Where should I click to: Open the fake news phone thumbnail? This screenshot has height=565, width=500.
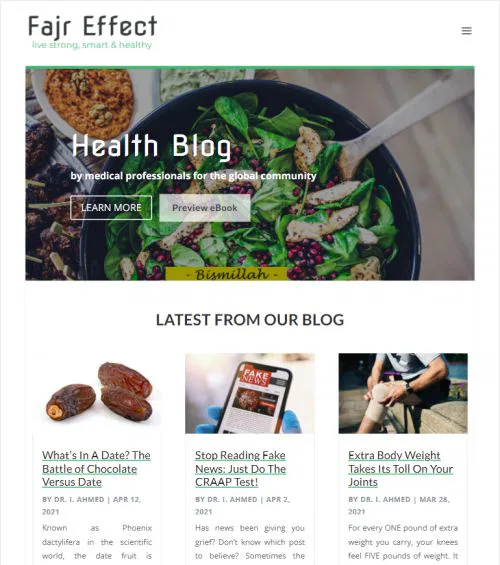[x=250, y=393]
